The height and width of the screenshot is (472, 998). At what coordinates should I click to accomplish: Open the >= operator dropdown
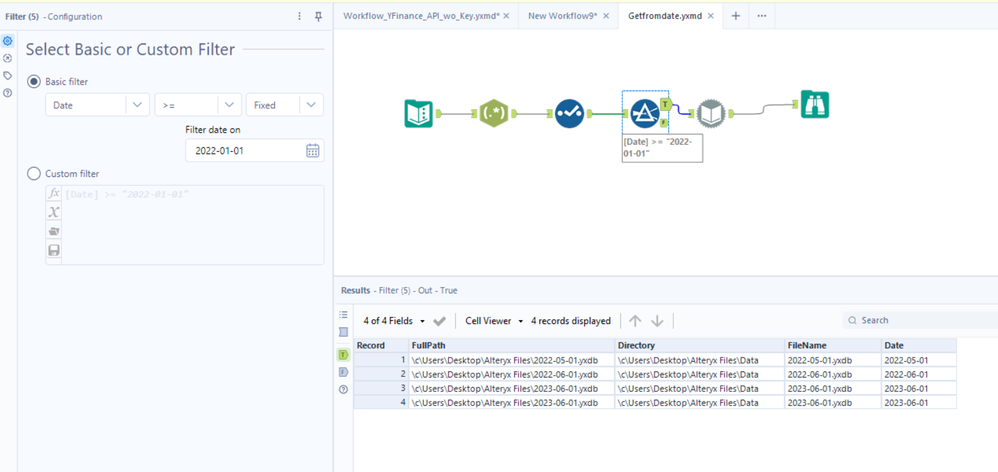pos(198,105)
